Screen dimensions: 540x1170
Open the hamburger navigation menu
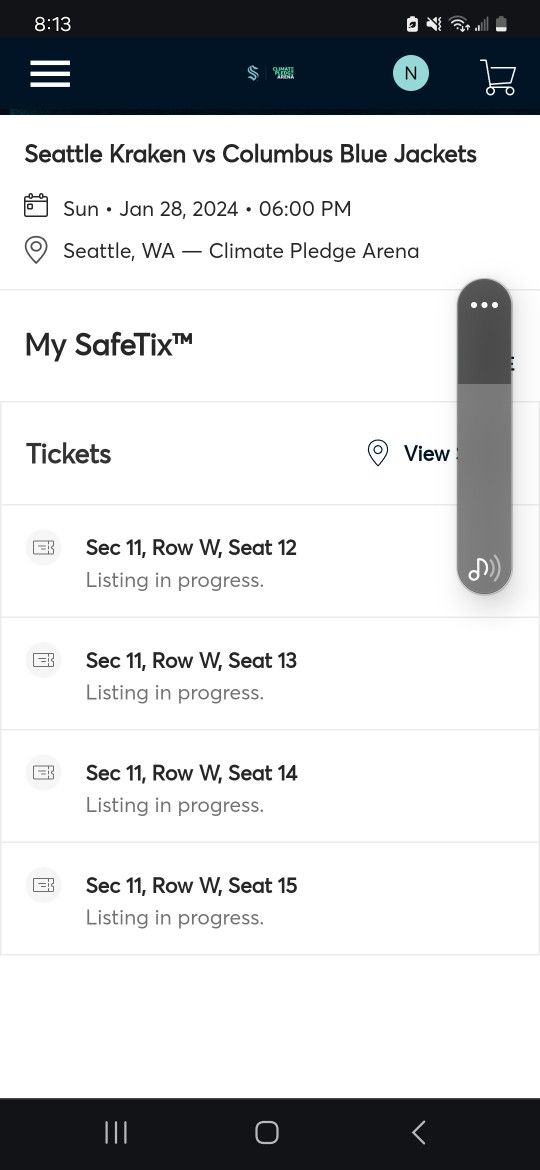point(50,74)
